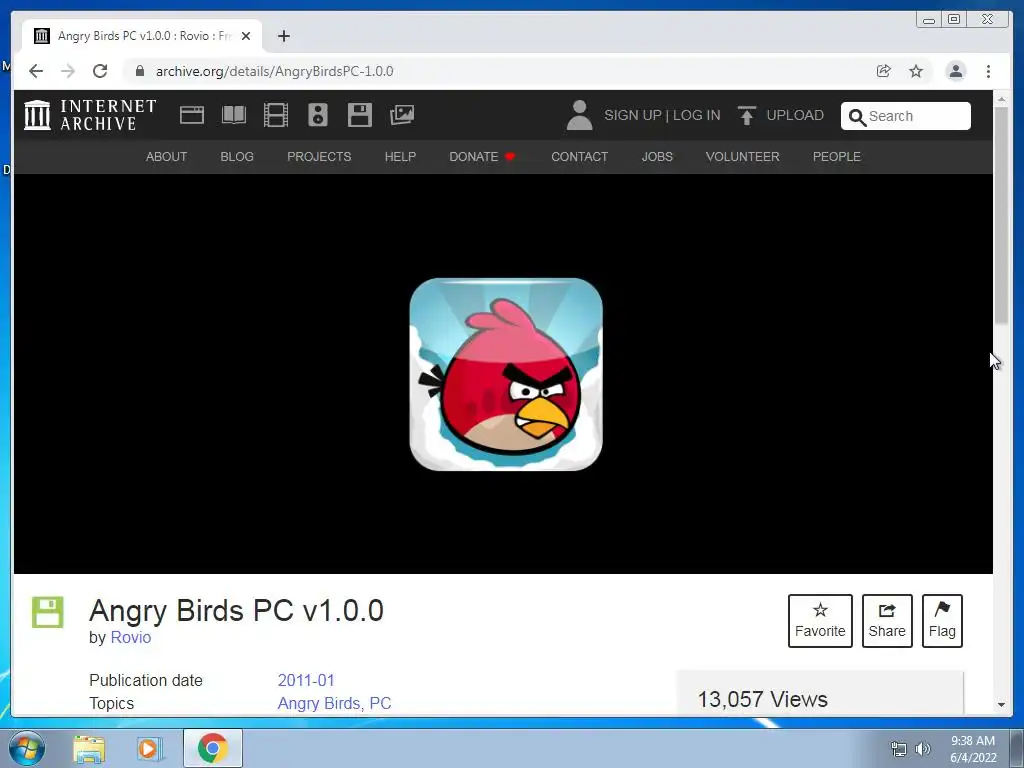Click the UPLOAD link text
The image size is (1024, 768).
pyautogui.click(x=795, y=116)
